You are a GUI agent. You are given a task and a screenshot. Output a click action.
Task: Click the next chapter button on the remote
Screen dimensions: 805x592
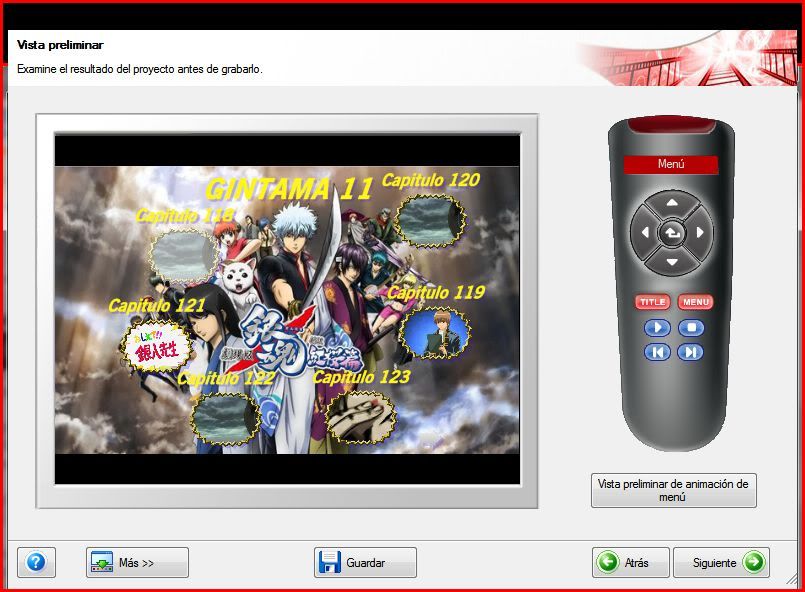[x=691, y=352]
